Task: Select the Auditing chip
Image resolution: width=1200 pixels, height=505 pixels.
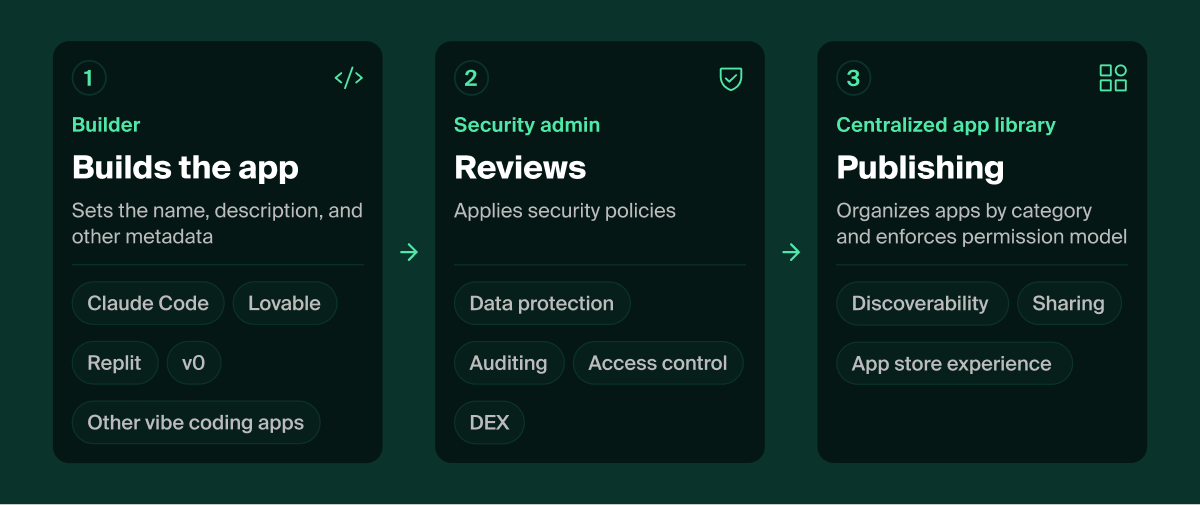Action: pos(509,363)
